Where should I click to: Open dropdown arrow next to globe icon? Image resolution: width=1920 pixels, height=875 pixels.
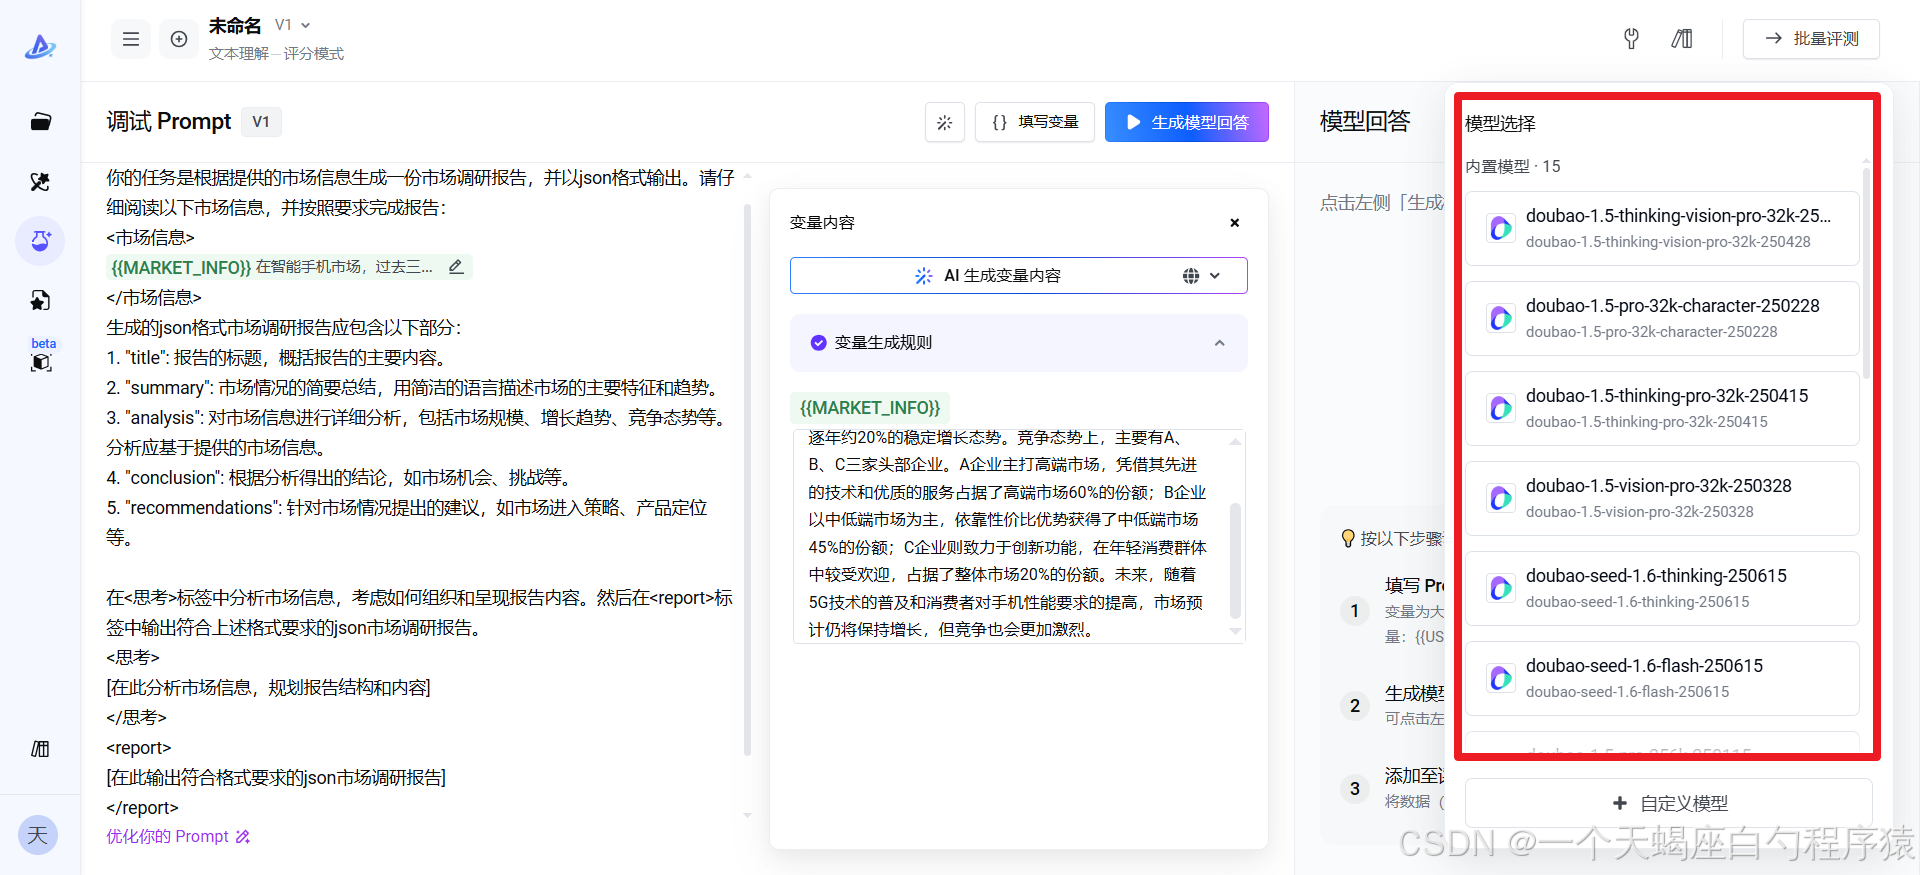point(1215,276)
